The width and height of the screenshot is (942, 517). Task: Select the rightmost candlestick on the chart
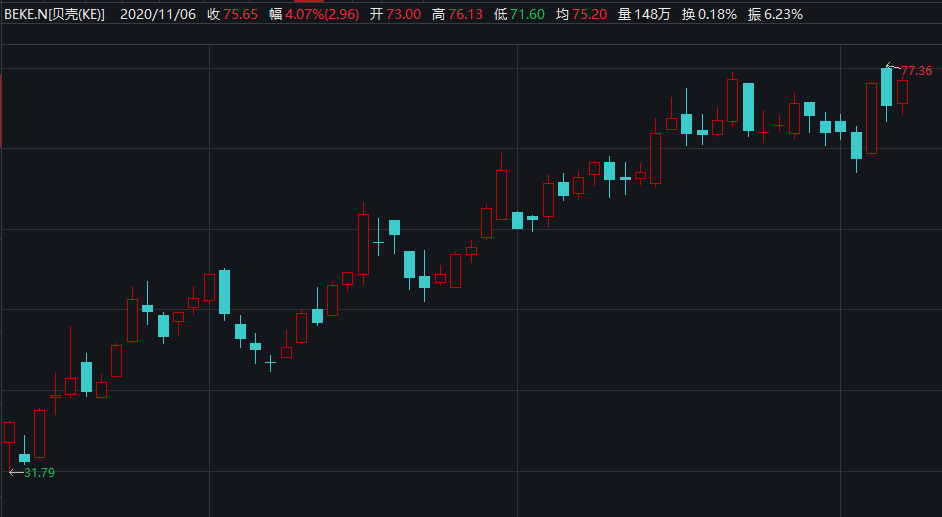[902, 92]
